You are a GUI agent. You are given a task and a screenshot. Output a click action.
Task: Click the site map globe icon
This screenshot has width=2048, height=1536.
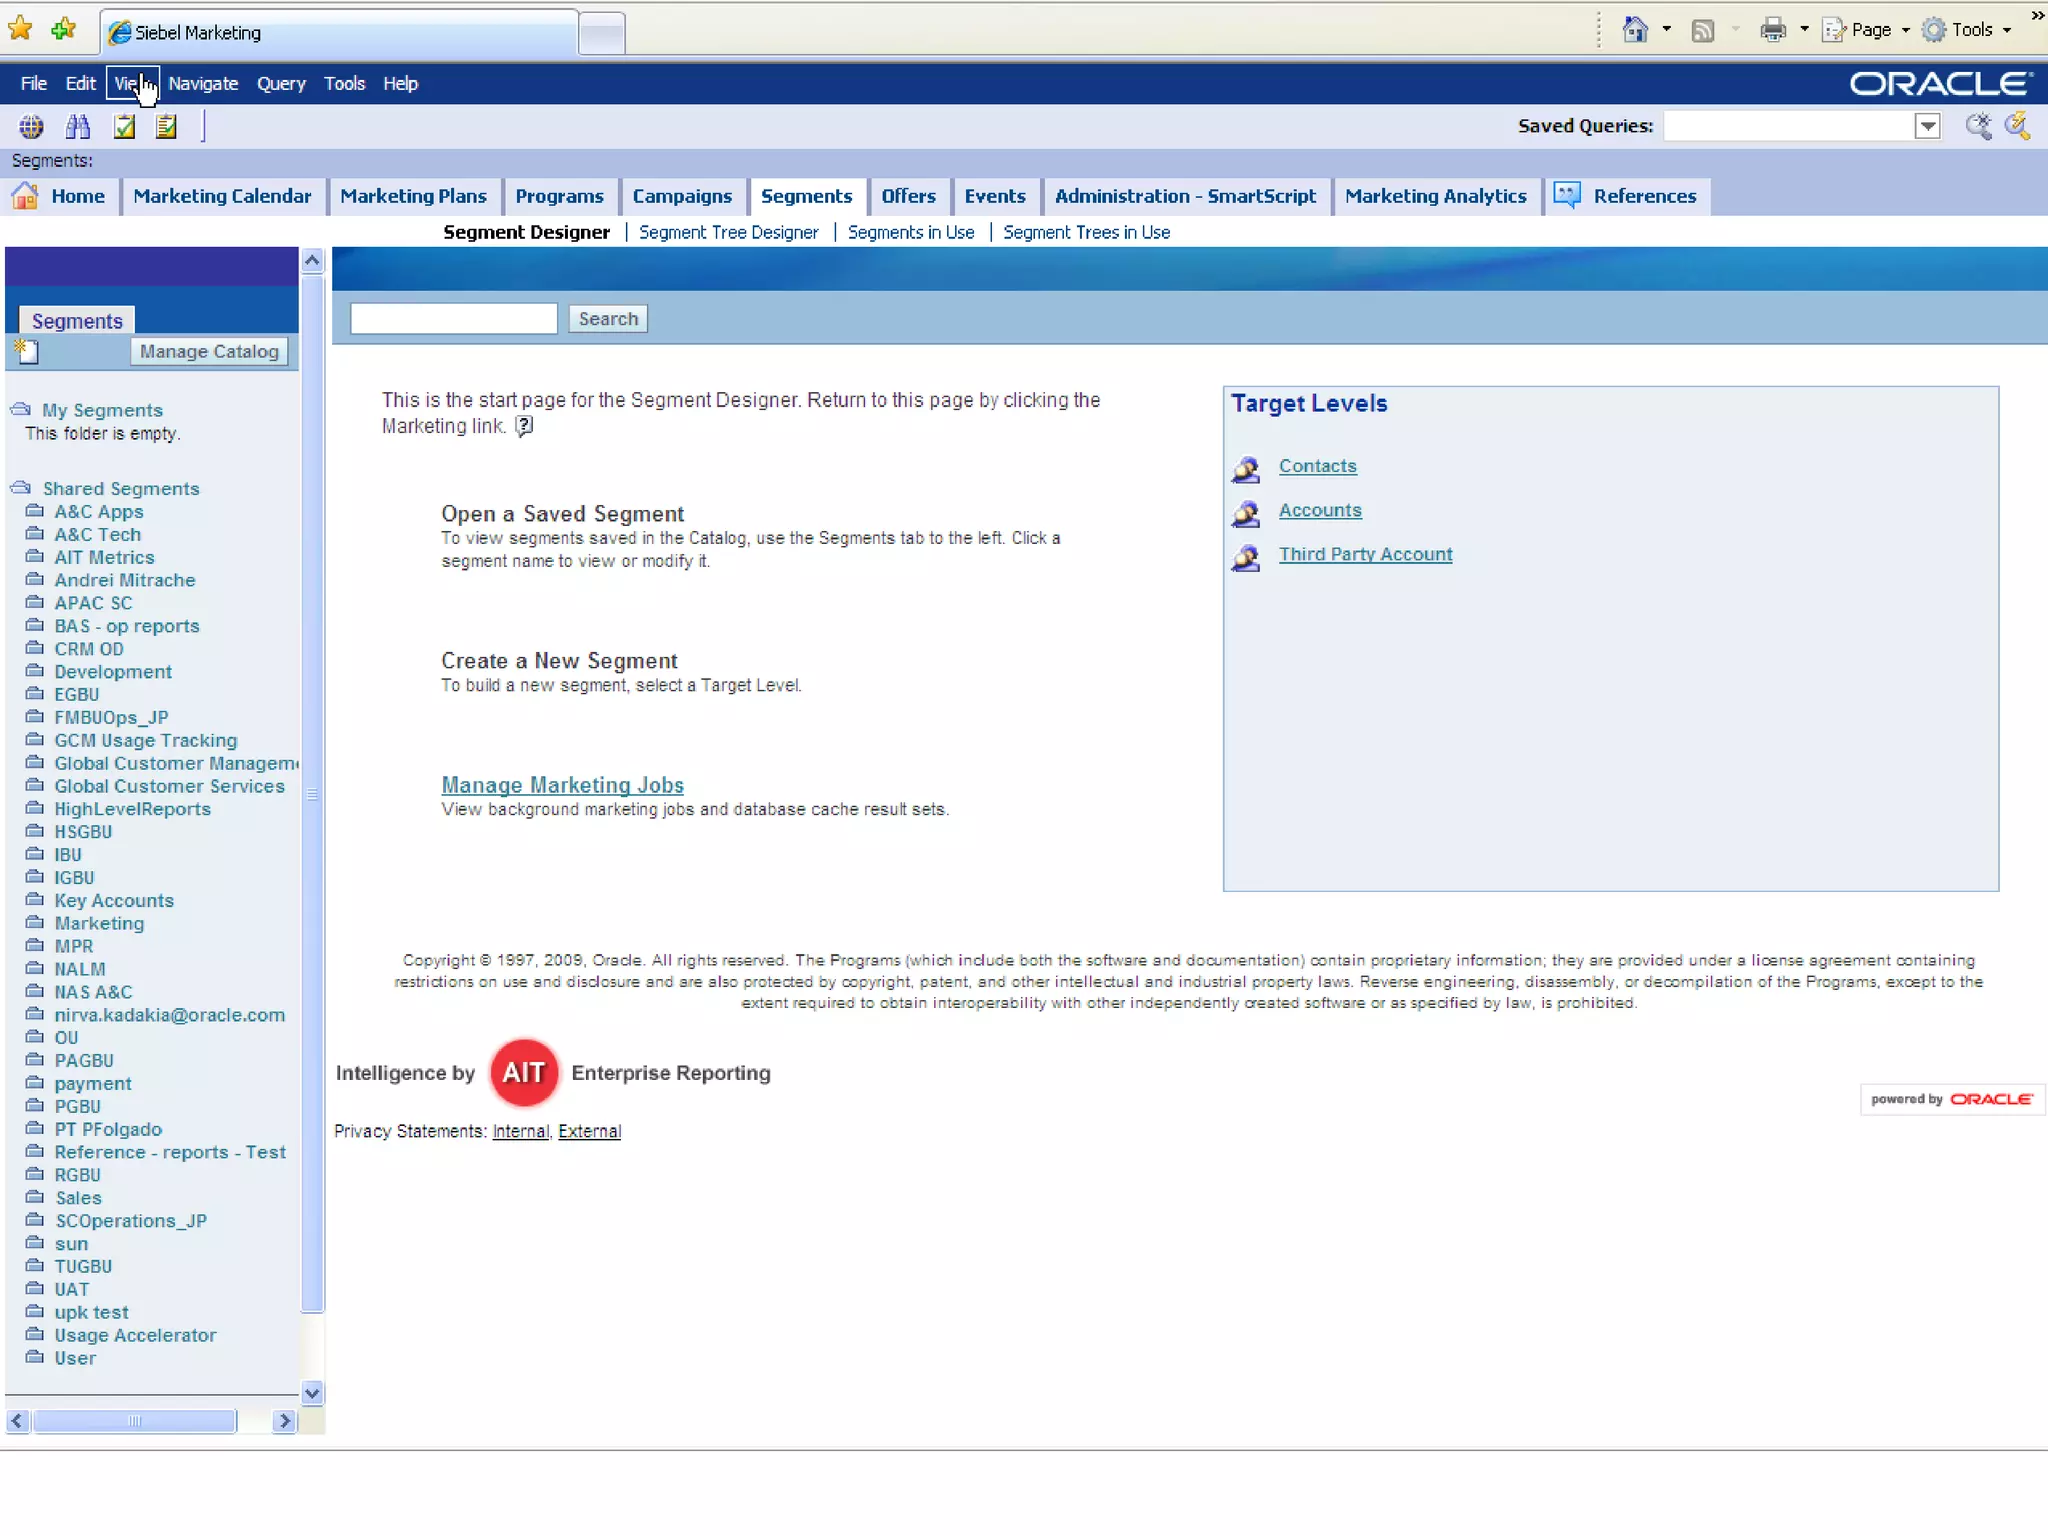(x=31, y=127)
